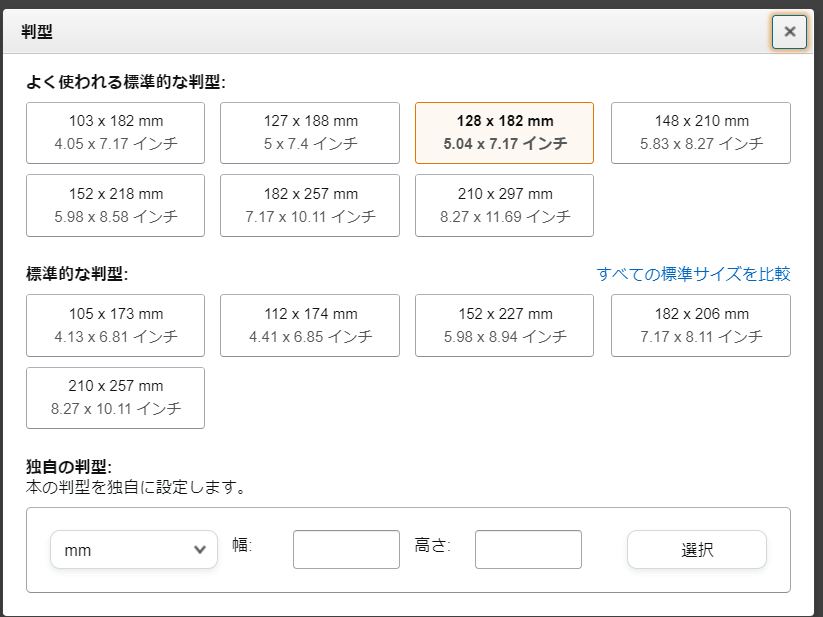Image resolution: width=823 pixels, height=617 pixels.
Task: Click the 選択 button for custom size
Action: pyautogui.click(x=697, y=549)
